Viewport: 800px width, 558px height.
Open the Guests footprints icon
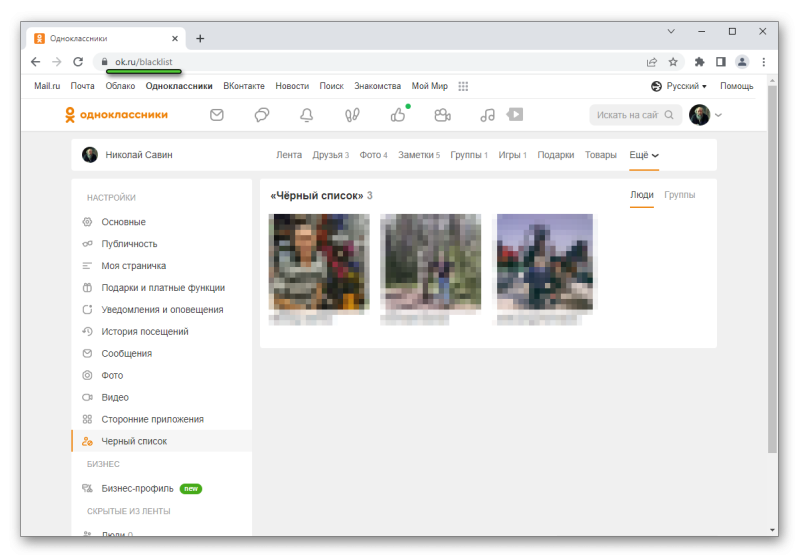pos(352,115)
